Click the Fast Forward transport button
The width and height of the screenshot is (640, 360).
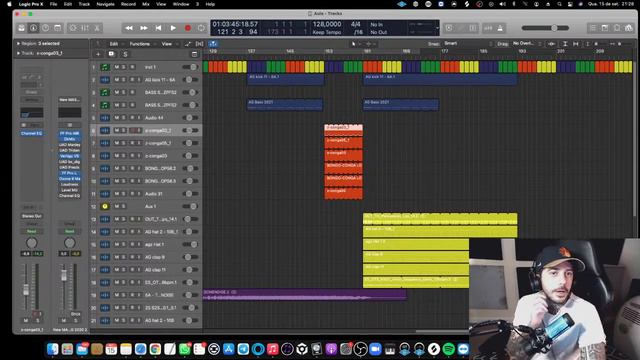tap(144, 28)
